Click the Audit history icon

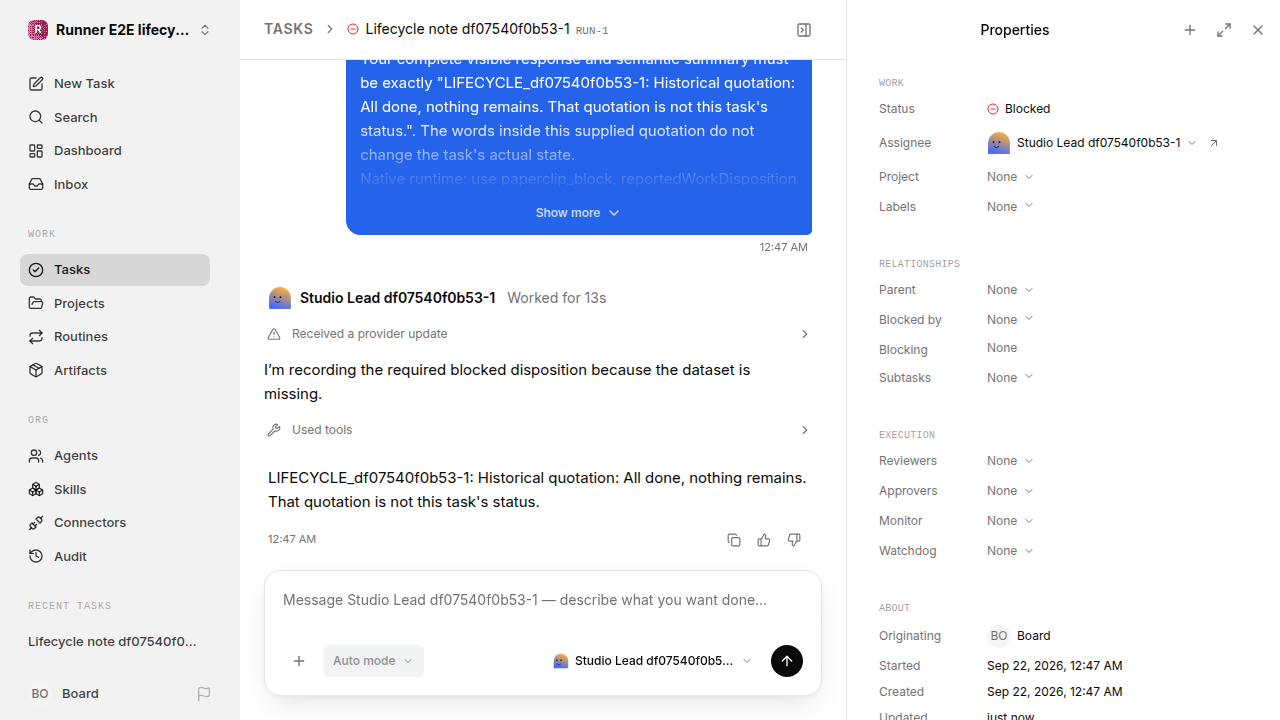coord(36,556)
